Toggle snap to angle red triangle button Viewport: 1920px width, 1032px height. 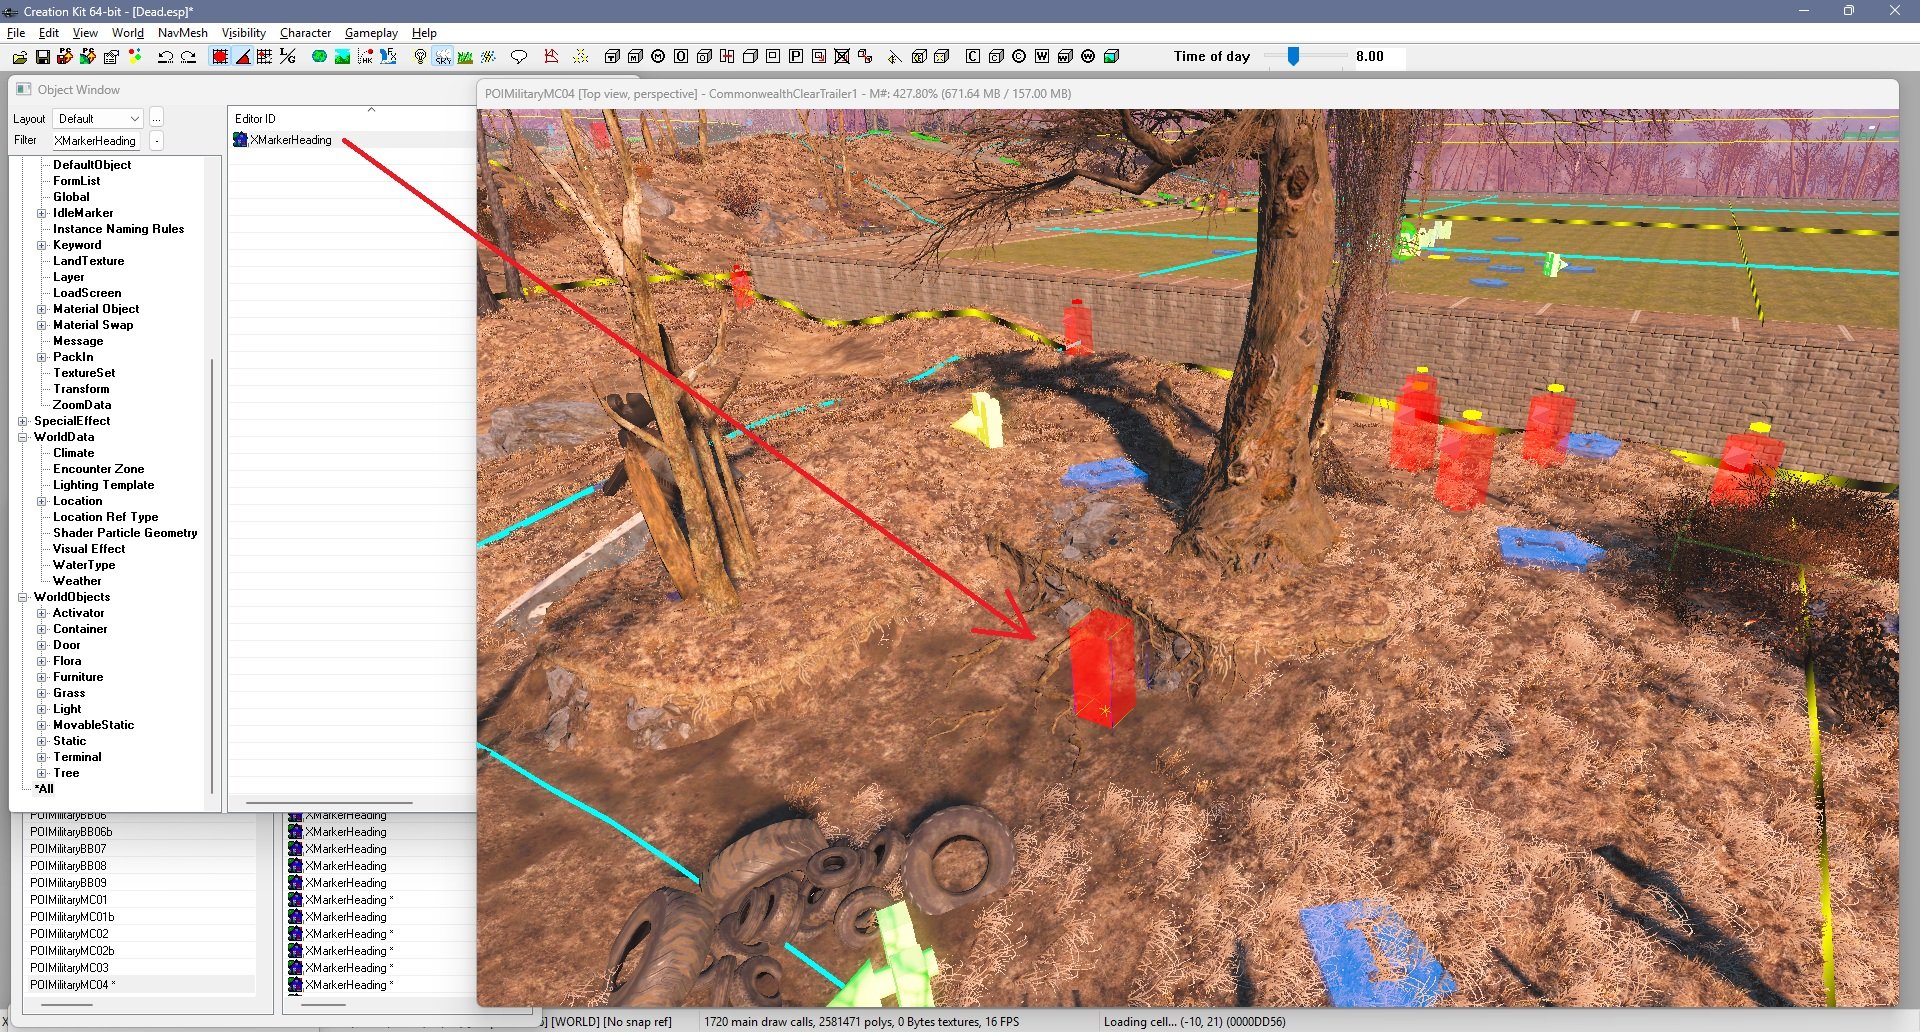click(243, 57)
